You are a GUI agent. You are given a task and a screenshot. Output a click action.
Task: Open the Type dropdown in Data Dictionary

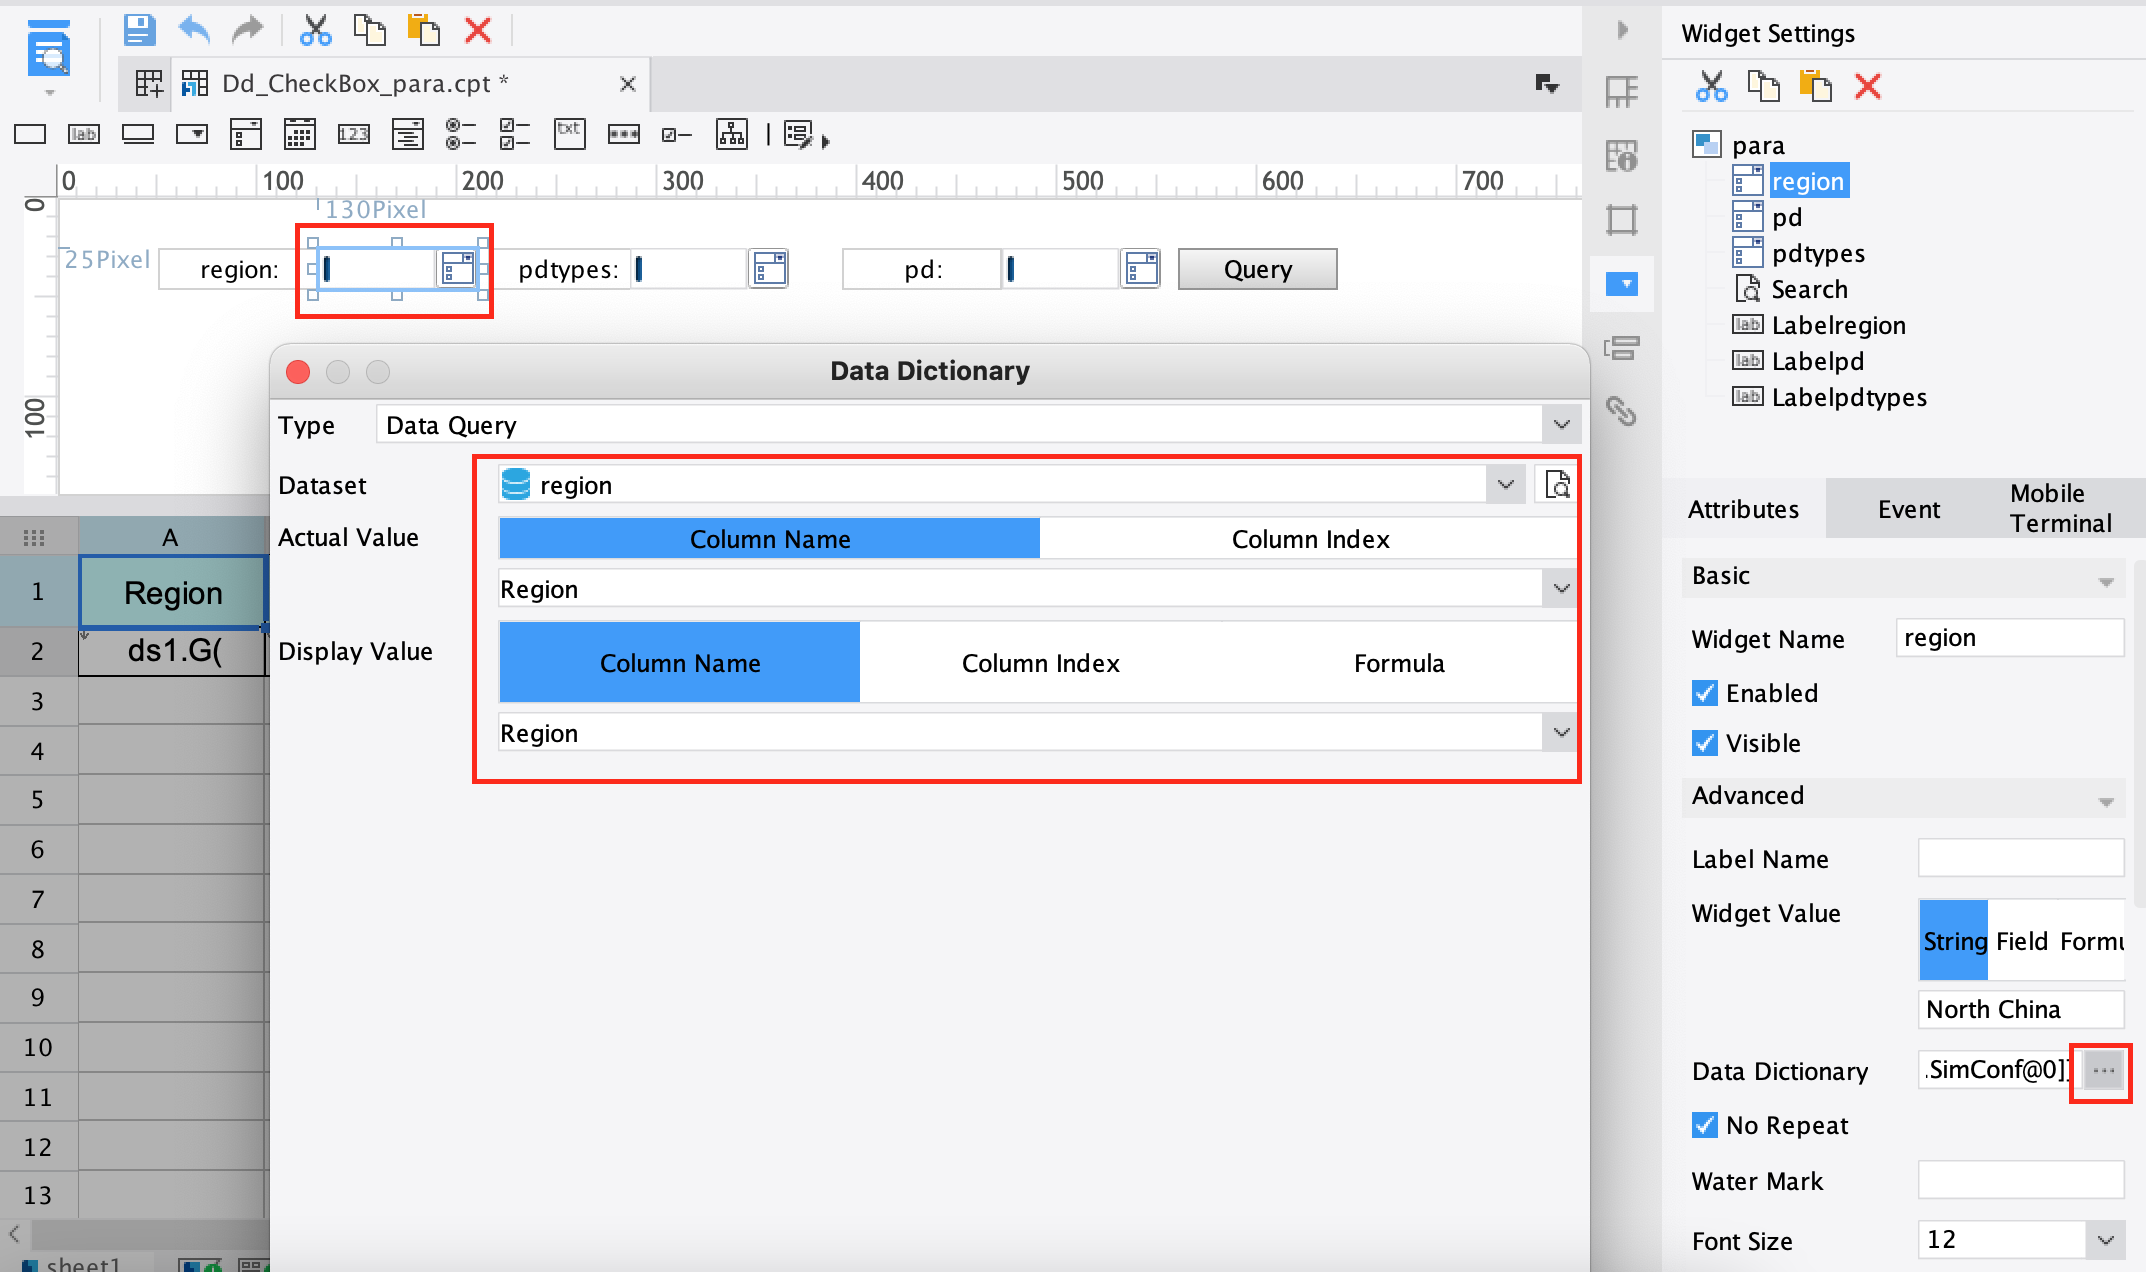[x=1560, y=424]
